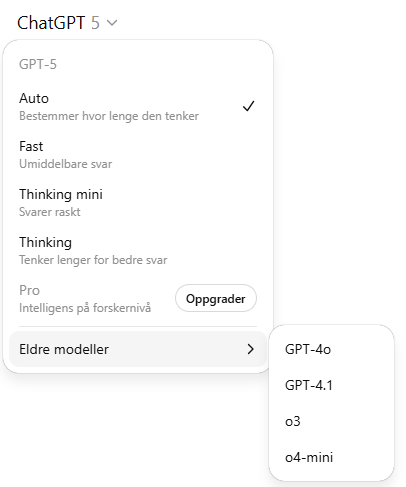Click the right arrow on Eldre modeller
Image resolution: width=406 pixels, height=487 pixels.
click(x=251, y=349)
